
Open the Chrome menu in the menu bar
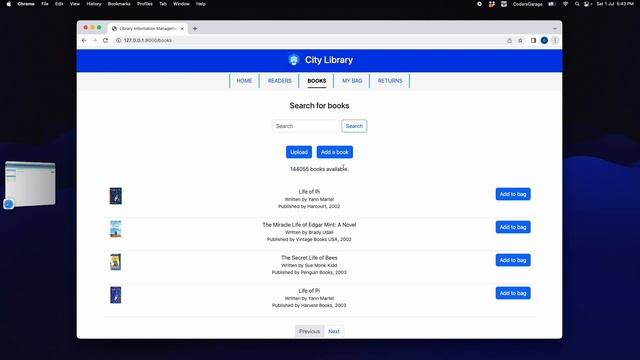[26, 4]
